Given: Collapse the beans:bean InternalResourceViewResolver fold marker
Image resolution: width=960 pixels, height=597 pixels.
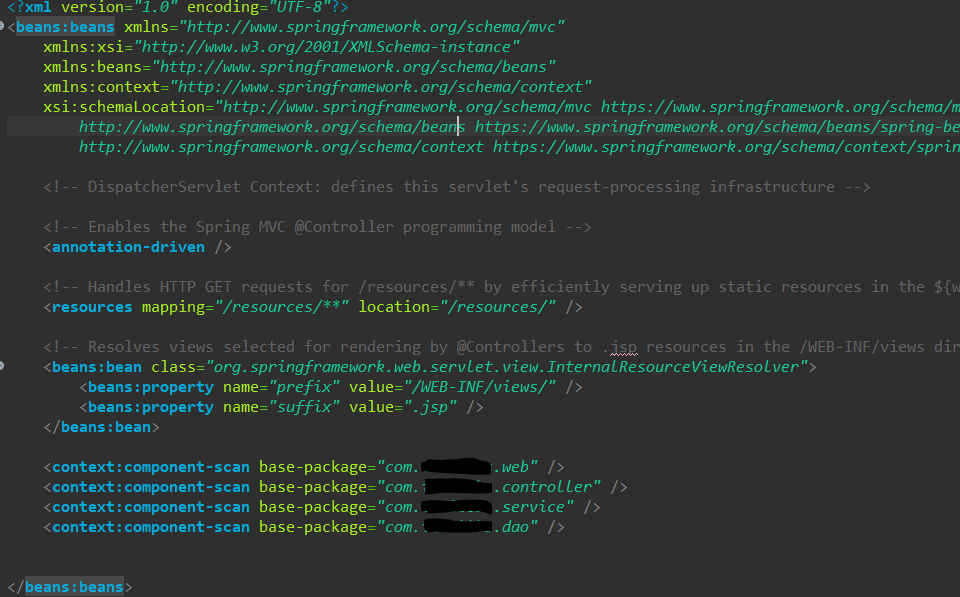Looking at the screenshot, I should 5,367.
